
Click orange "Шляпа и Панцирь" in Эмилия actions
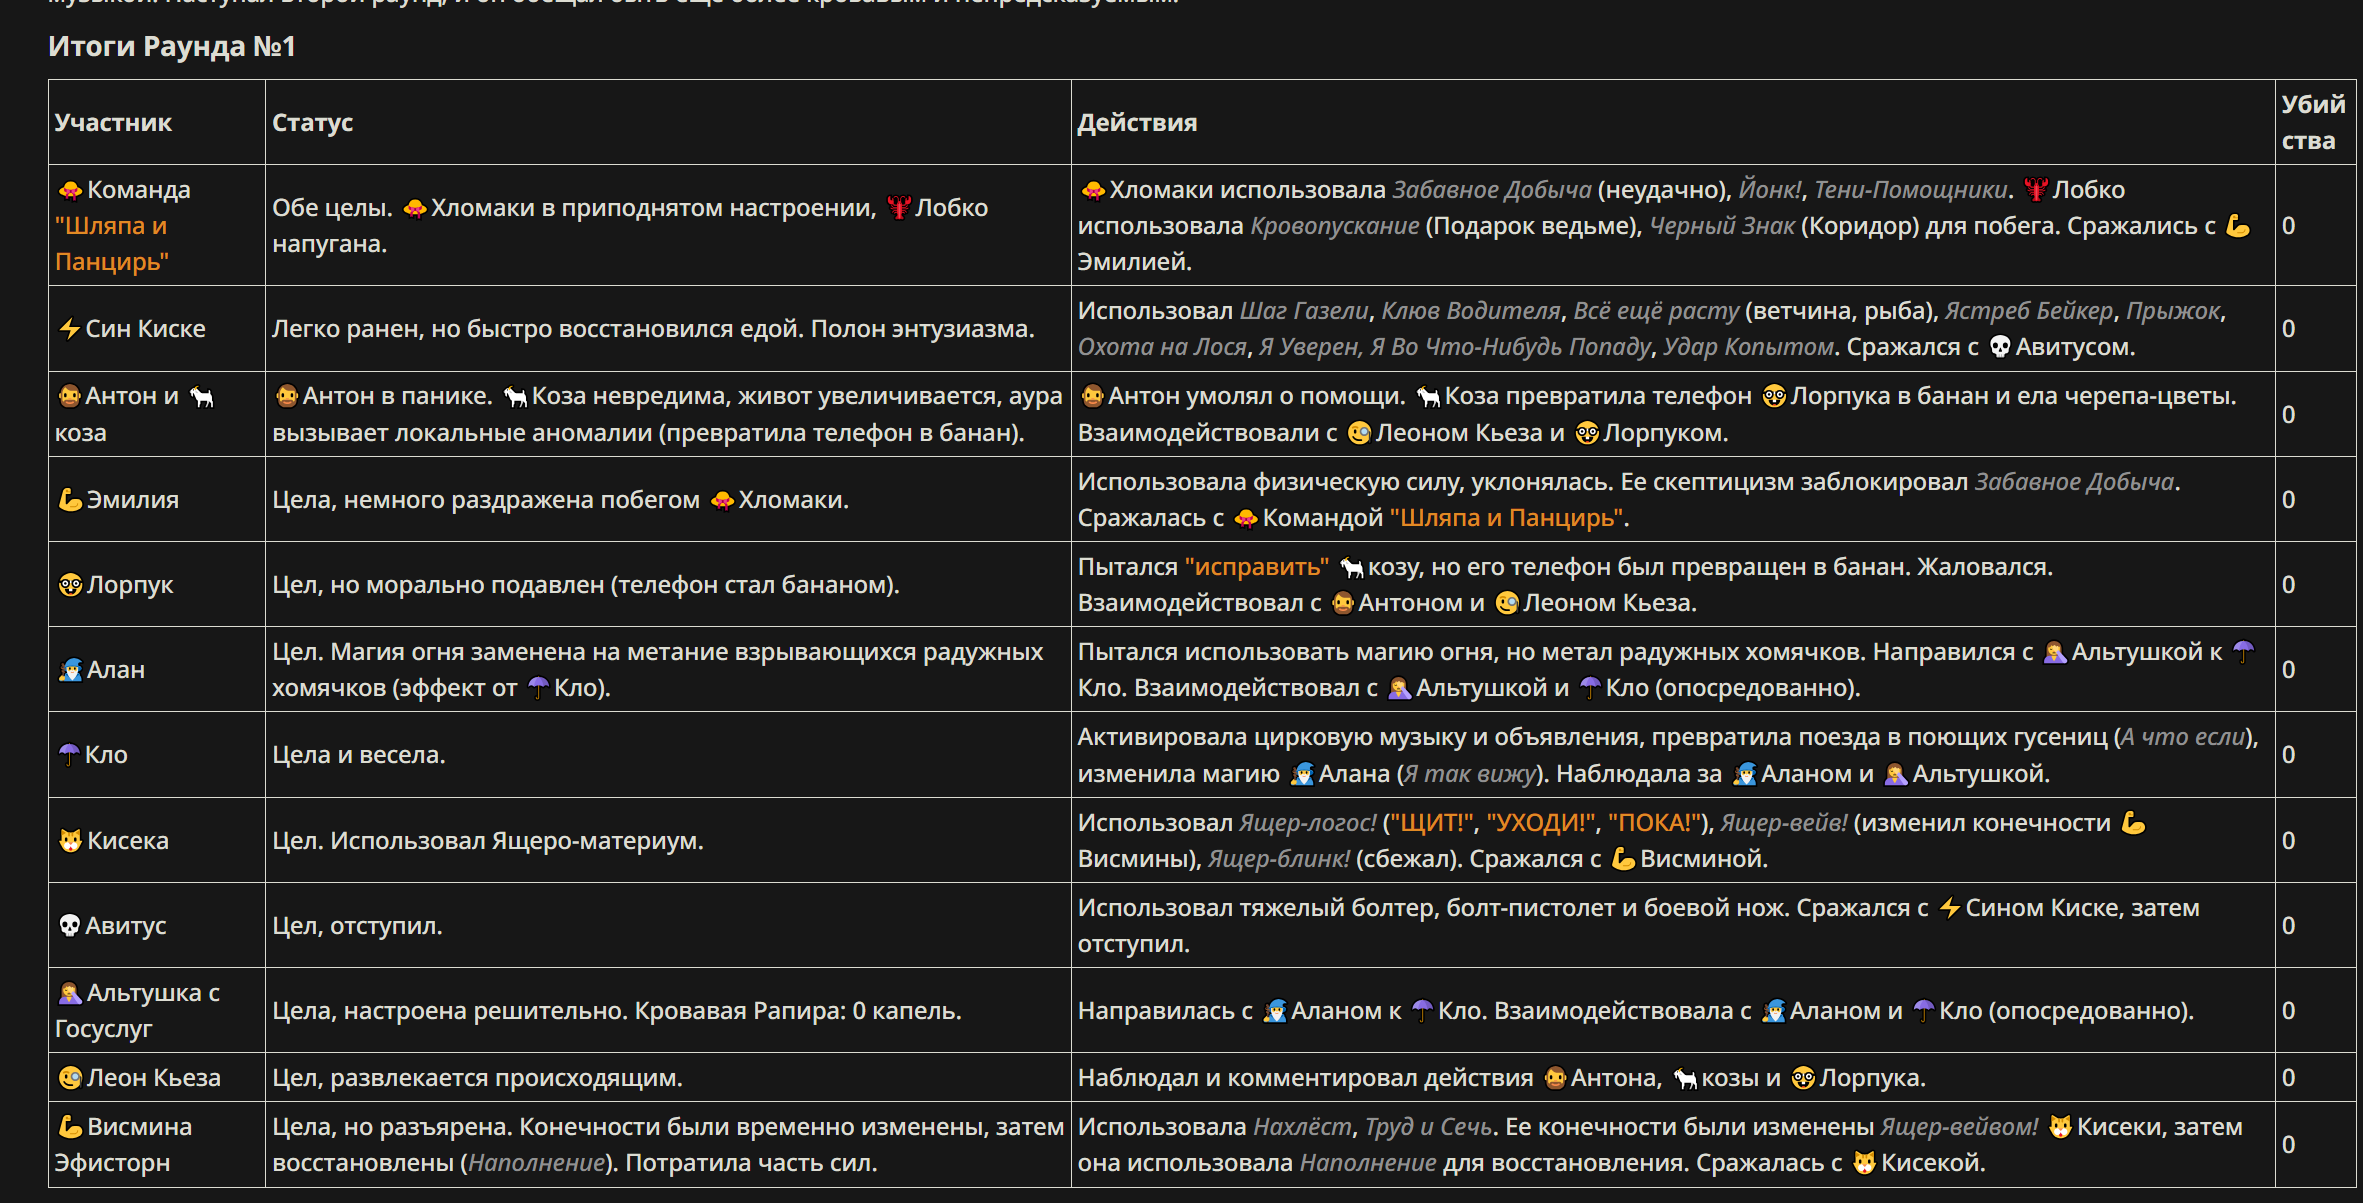1506,518
